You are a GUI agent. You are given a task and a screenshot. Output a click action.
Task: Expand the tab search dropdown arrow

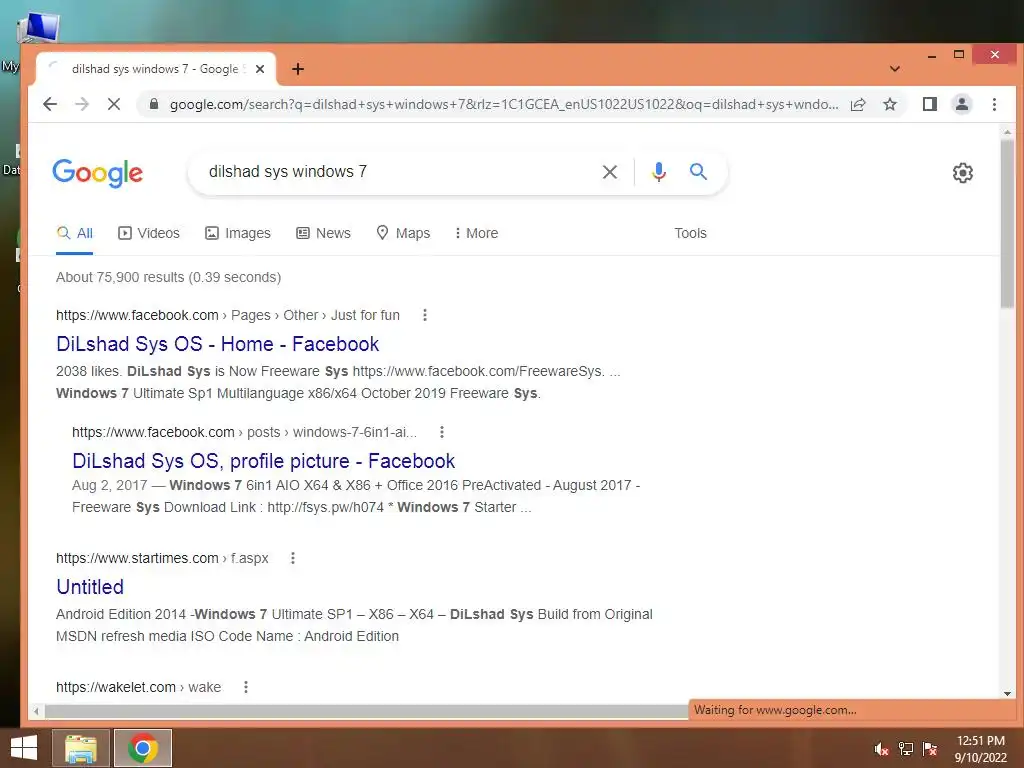(895, 69)
